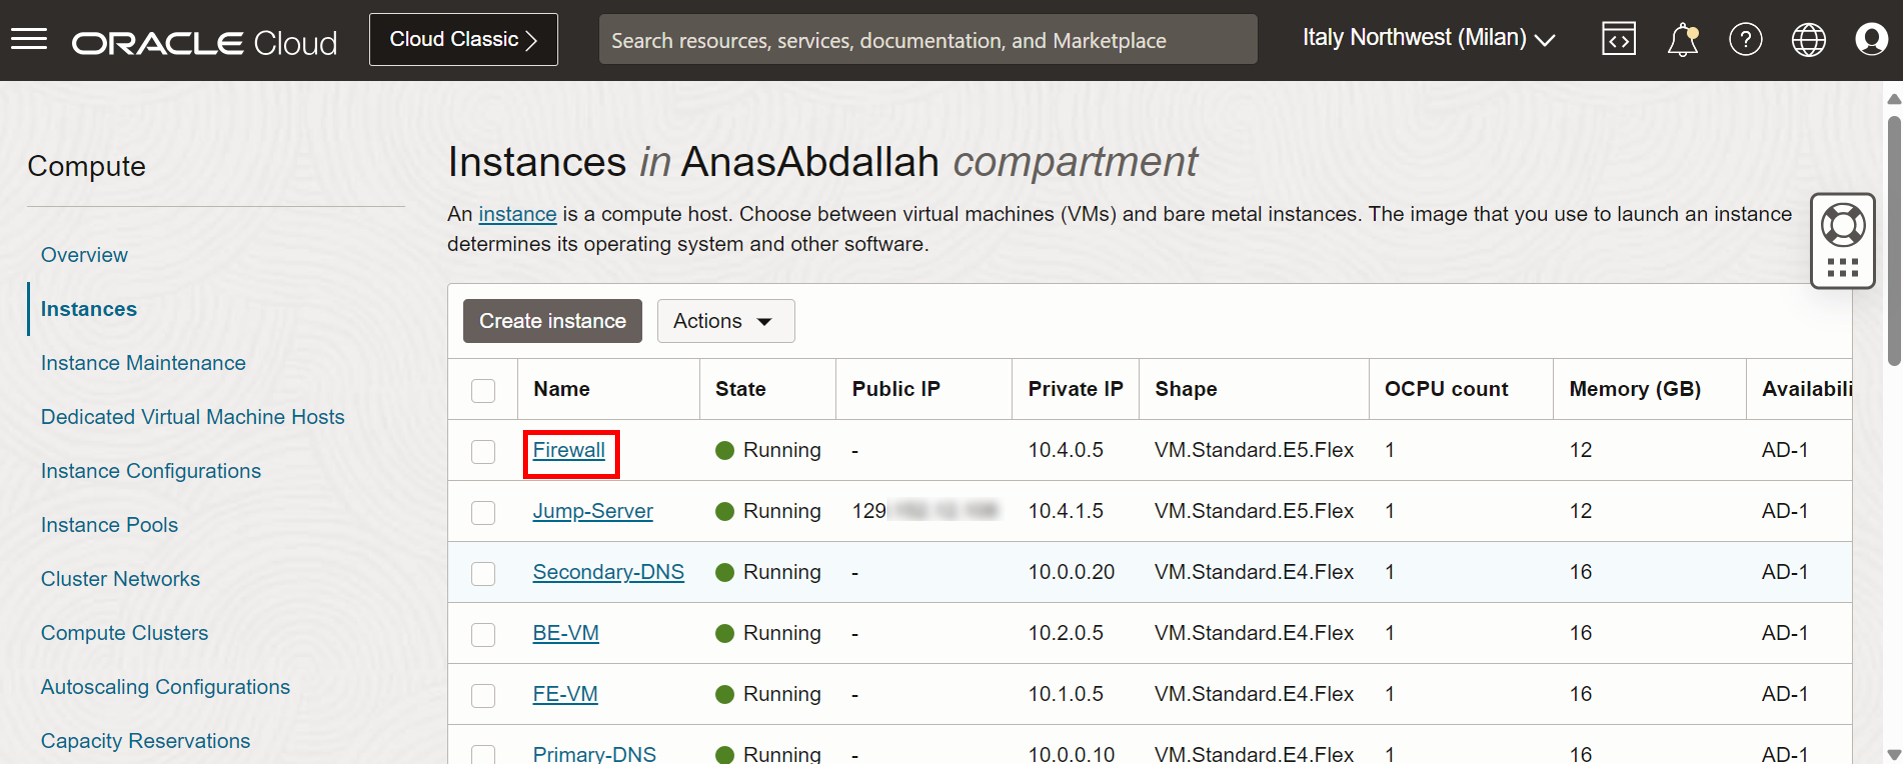Tick the checkbox for Jump-Server instance
This screenshot has height=764, width=1903.
click(483, 512)
